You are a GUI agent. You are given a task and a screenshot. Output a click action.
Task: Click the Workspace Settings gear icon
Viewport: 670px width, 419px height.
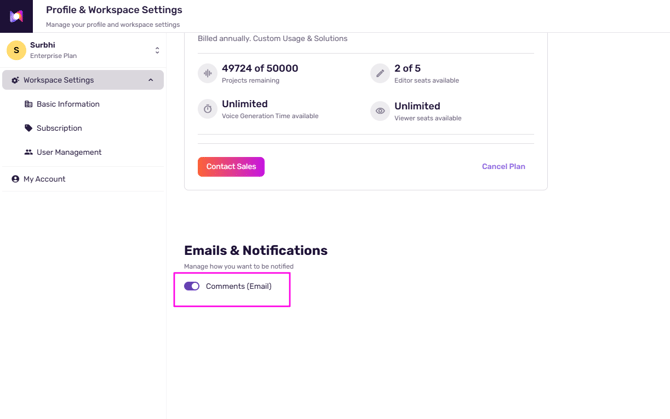point(15,80)
